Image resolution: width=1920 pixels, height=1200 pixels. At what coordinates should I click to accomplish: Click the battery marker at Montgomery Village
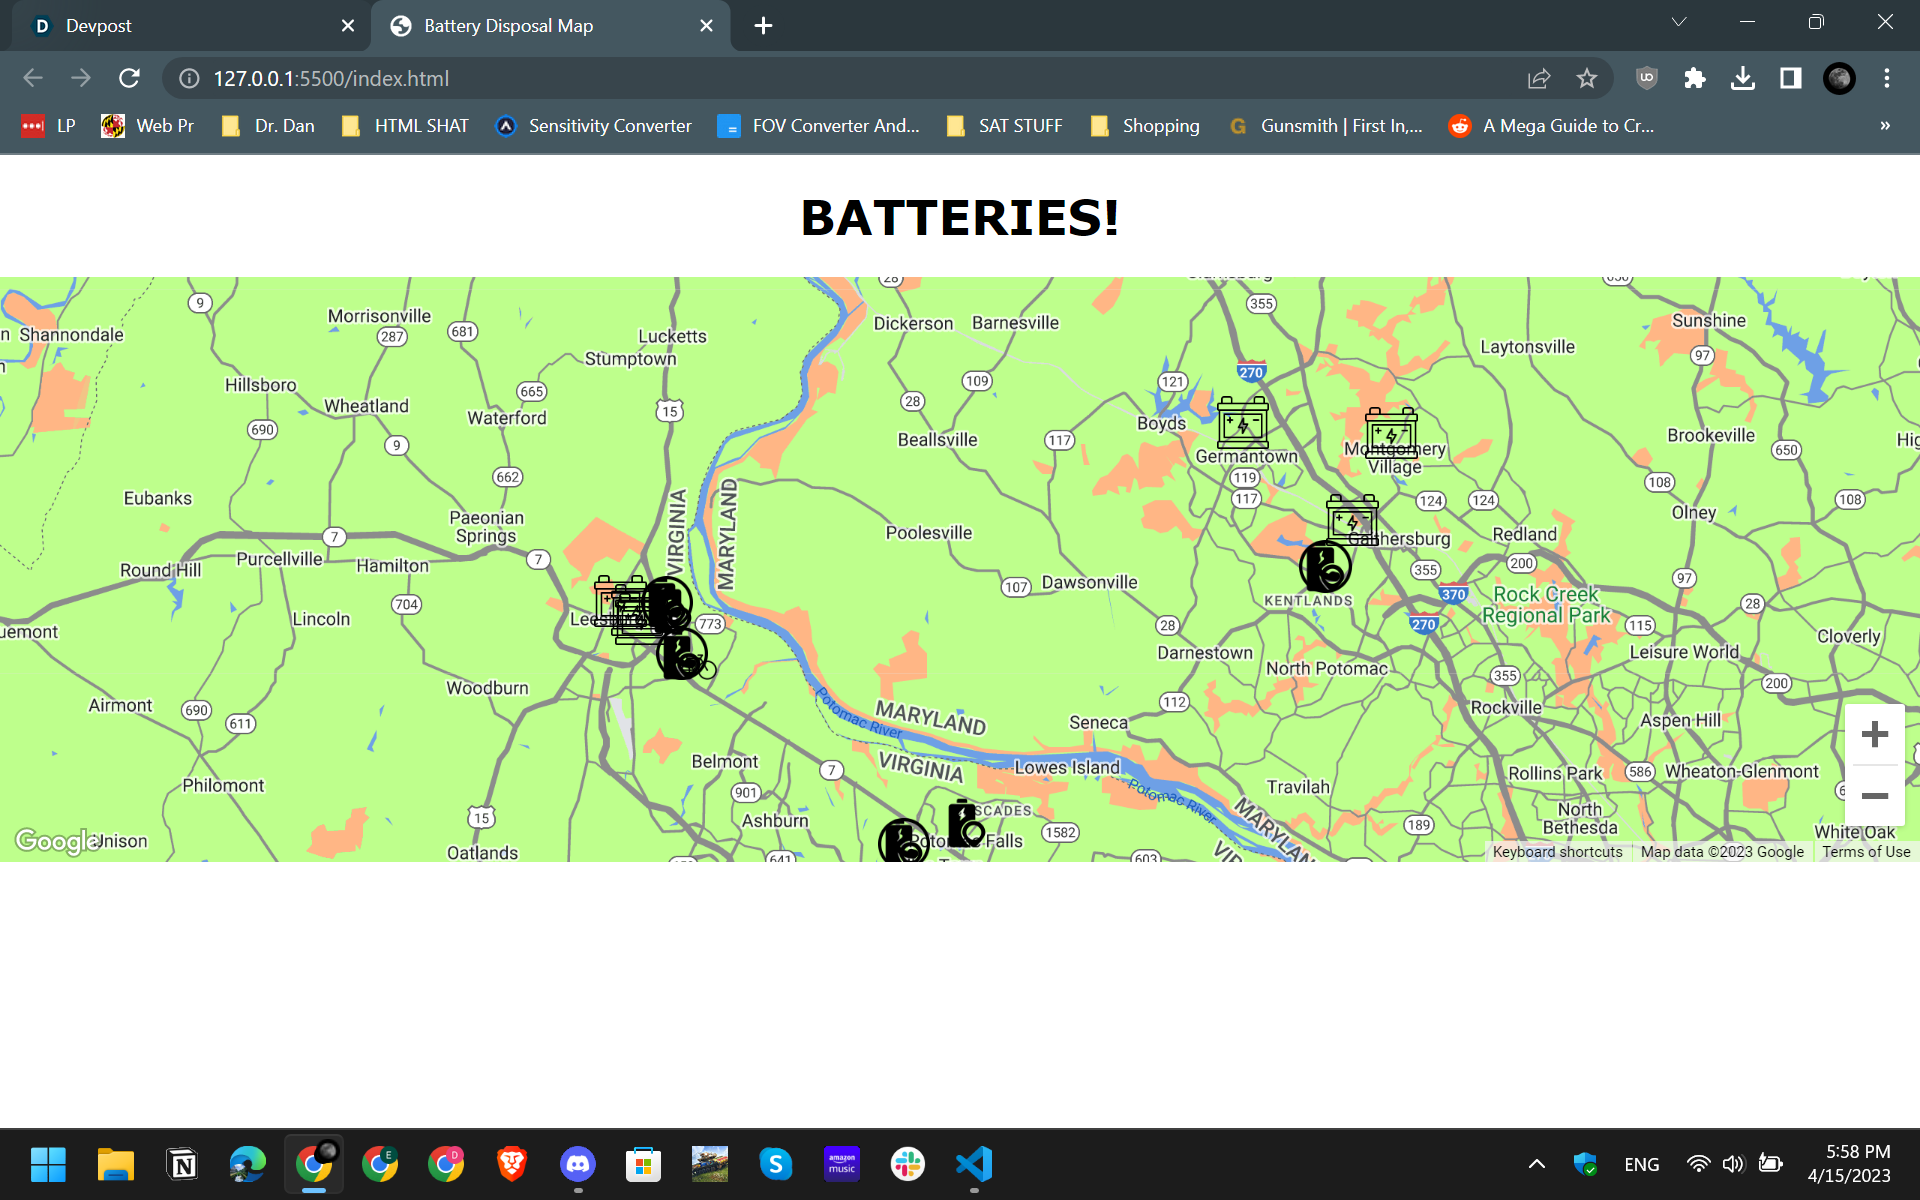1391,432
